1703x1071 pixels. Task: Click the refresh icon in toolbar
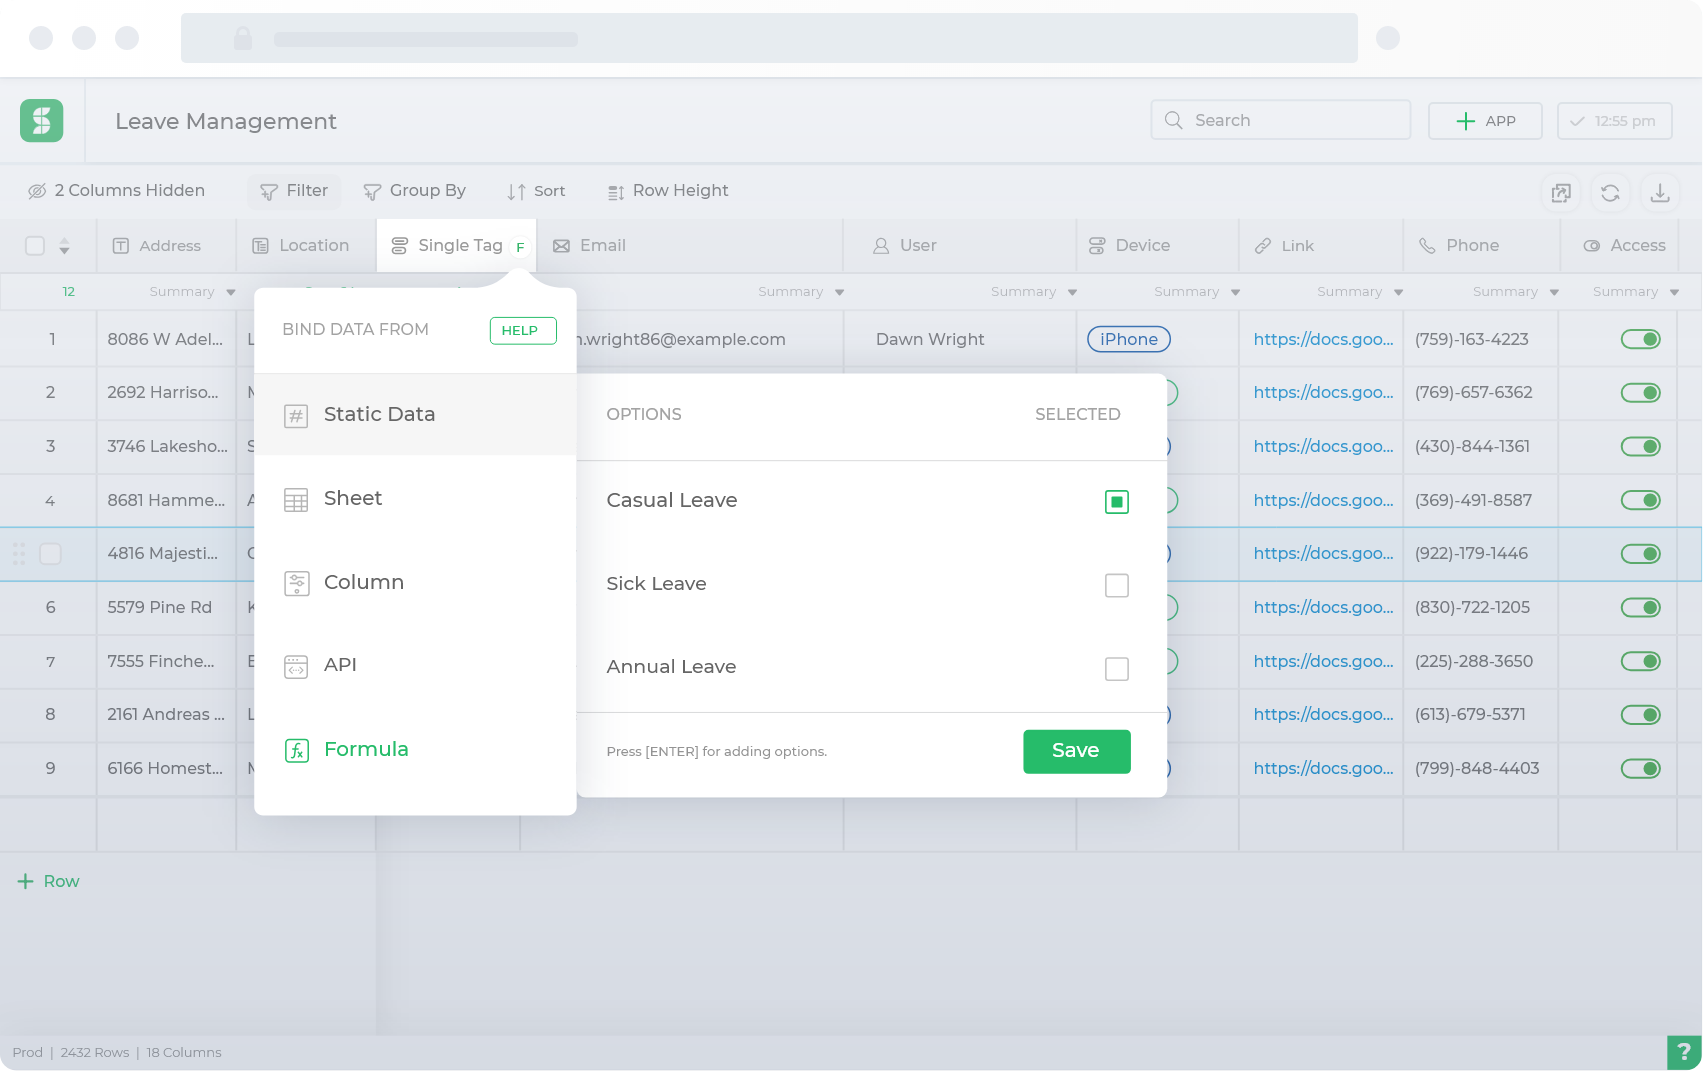coord(1610,193)
